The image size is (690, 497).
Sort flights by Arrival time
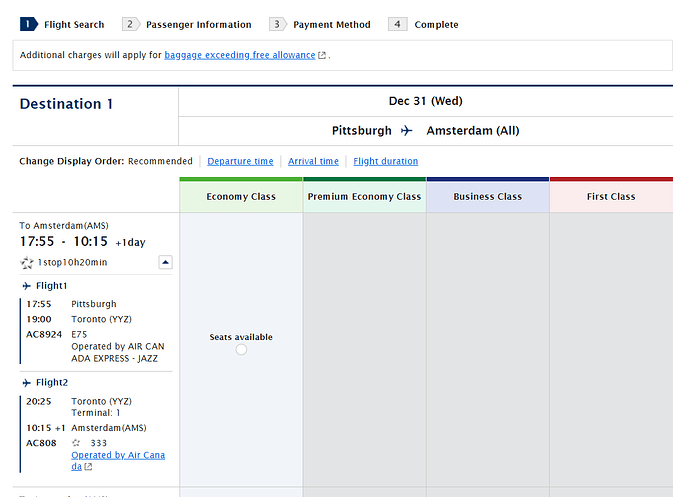point(313,161)
